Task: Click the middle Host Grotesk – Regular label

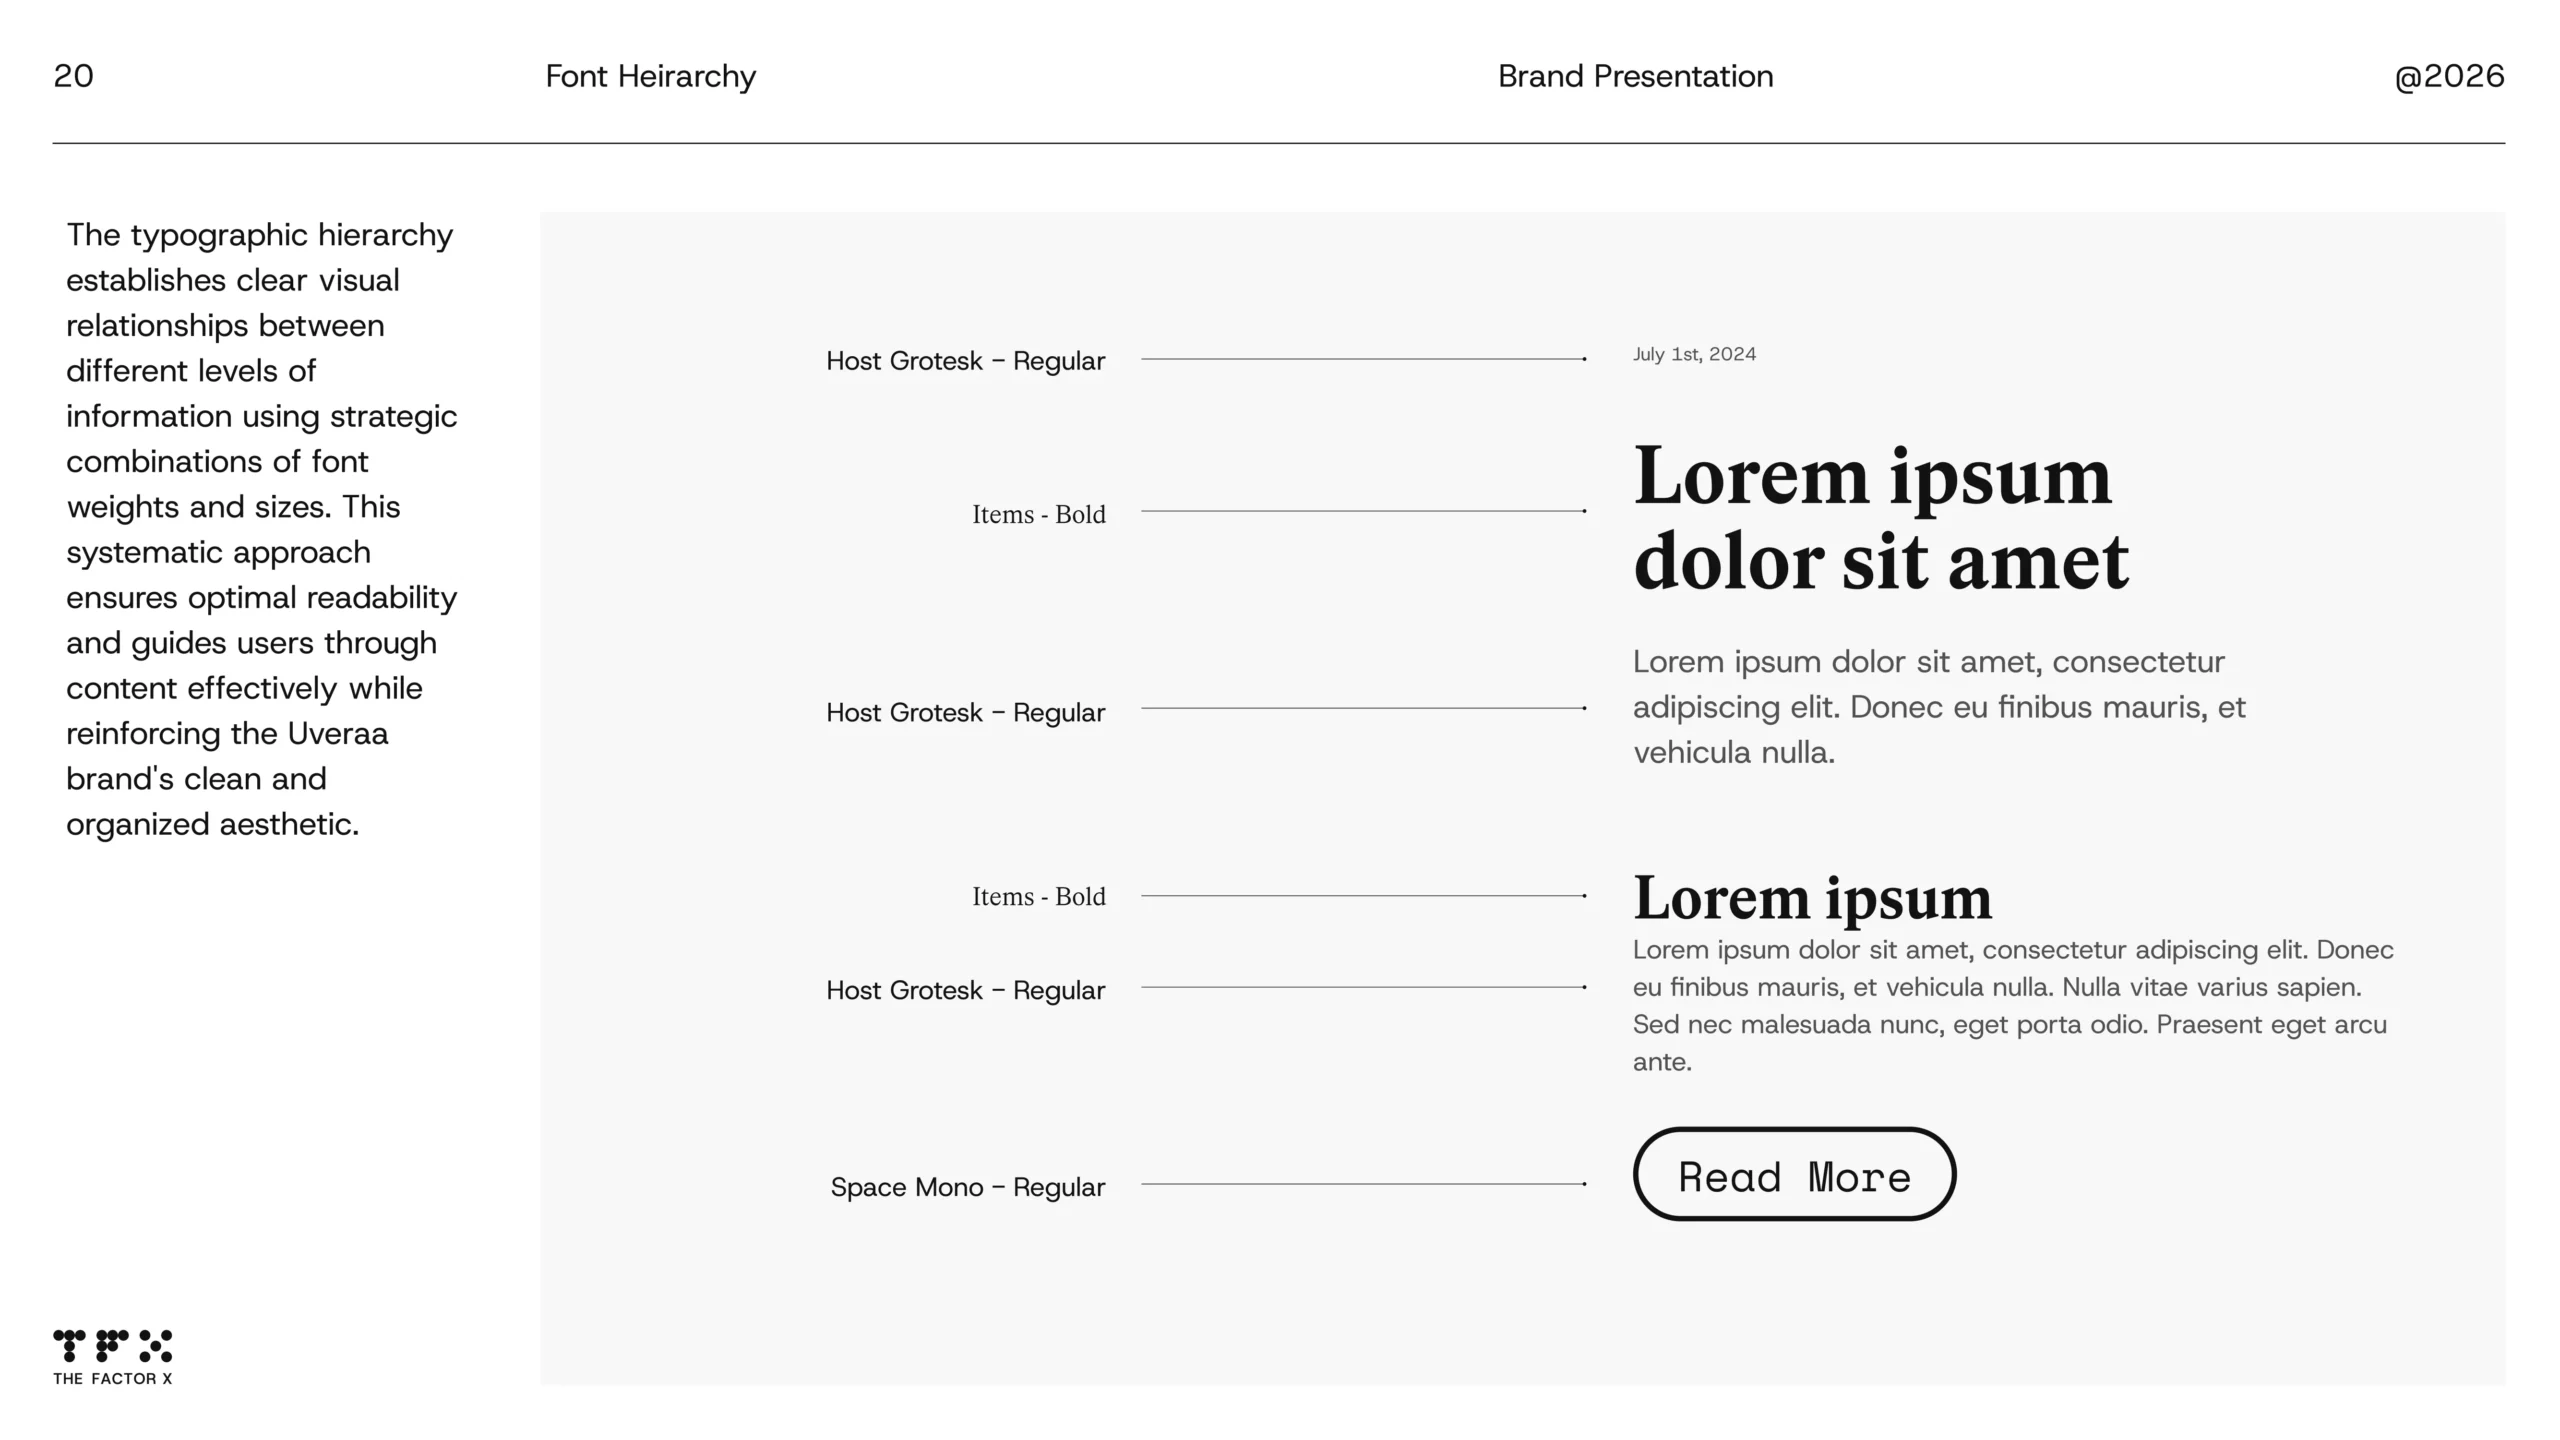Action: pyautogui.click(x=965, y=713)
